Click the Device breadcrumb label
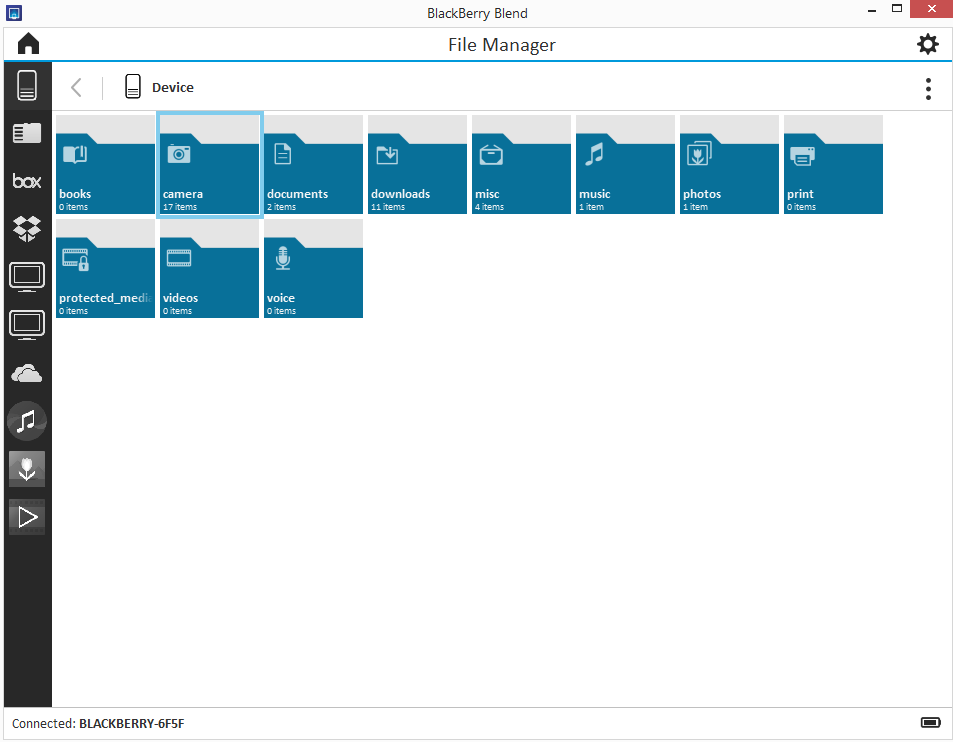This screenshot has height=742, width=953. click(173, 88)
